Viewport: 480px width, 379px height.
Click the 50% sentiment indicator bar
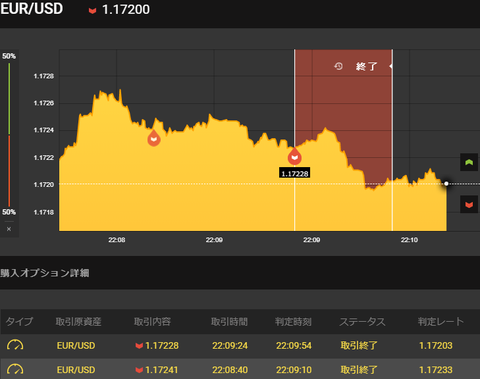[9, 134]
